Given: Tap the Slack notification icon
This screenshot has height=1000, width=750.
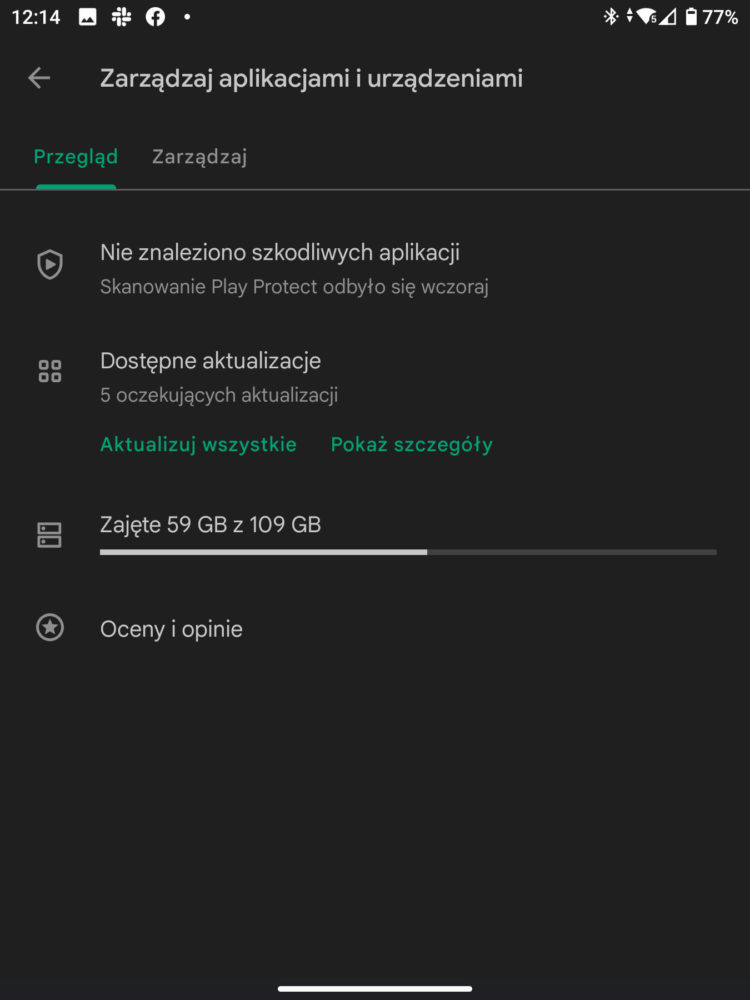Looking at the screenshot, I should coord(121,17).
